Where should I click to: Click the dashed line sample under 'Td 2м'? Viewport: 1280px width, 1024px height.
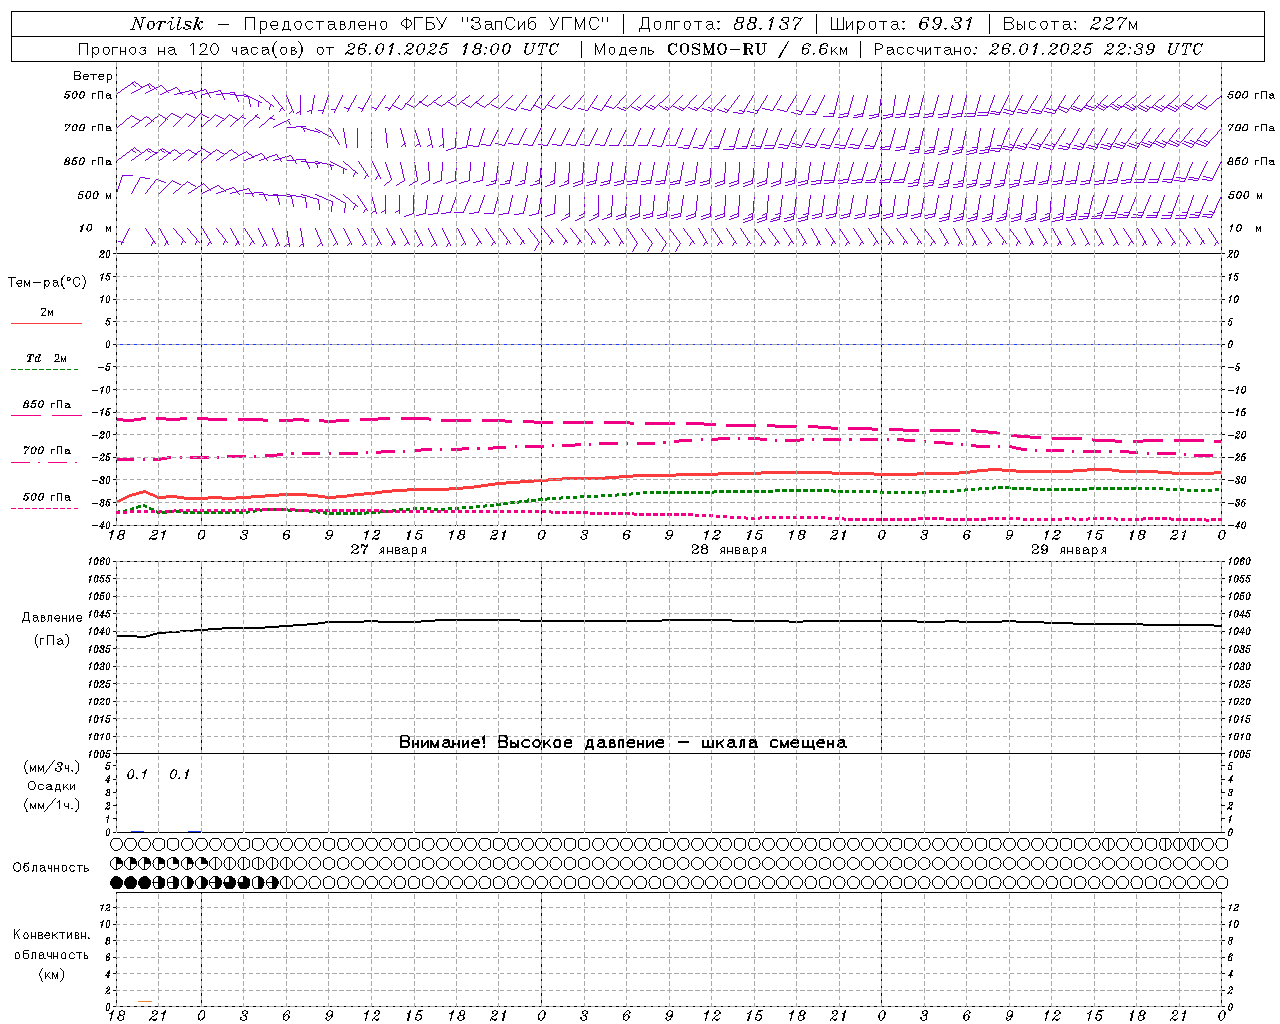[x=45, y=369]
